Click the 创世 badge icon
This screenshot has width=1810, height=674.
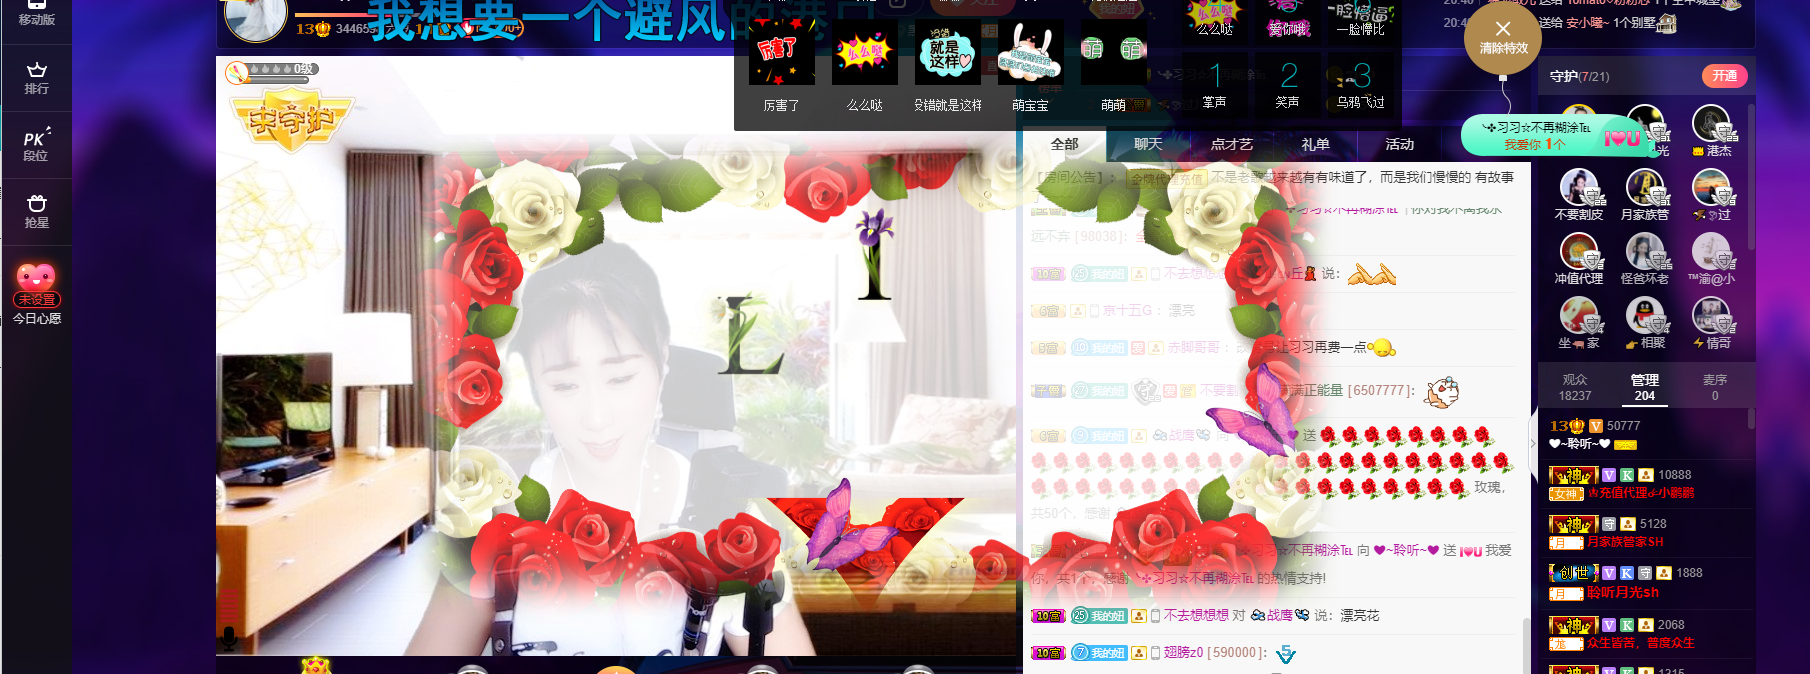tap(1573, 573)
